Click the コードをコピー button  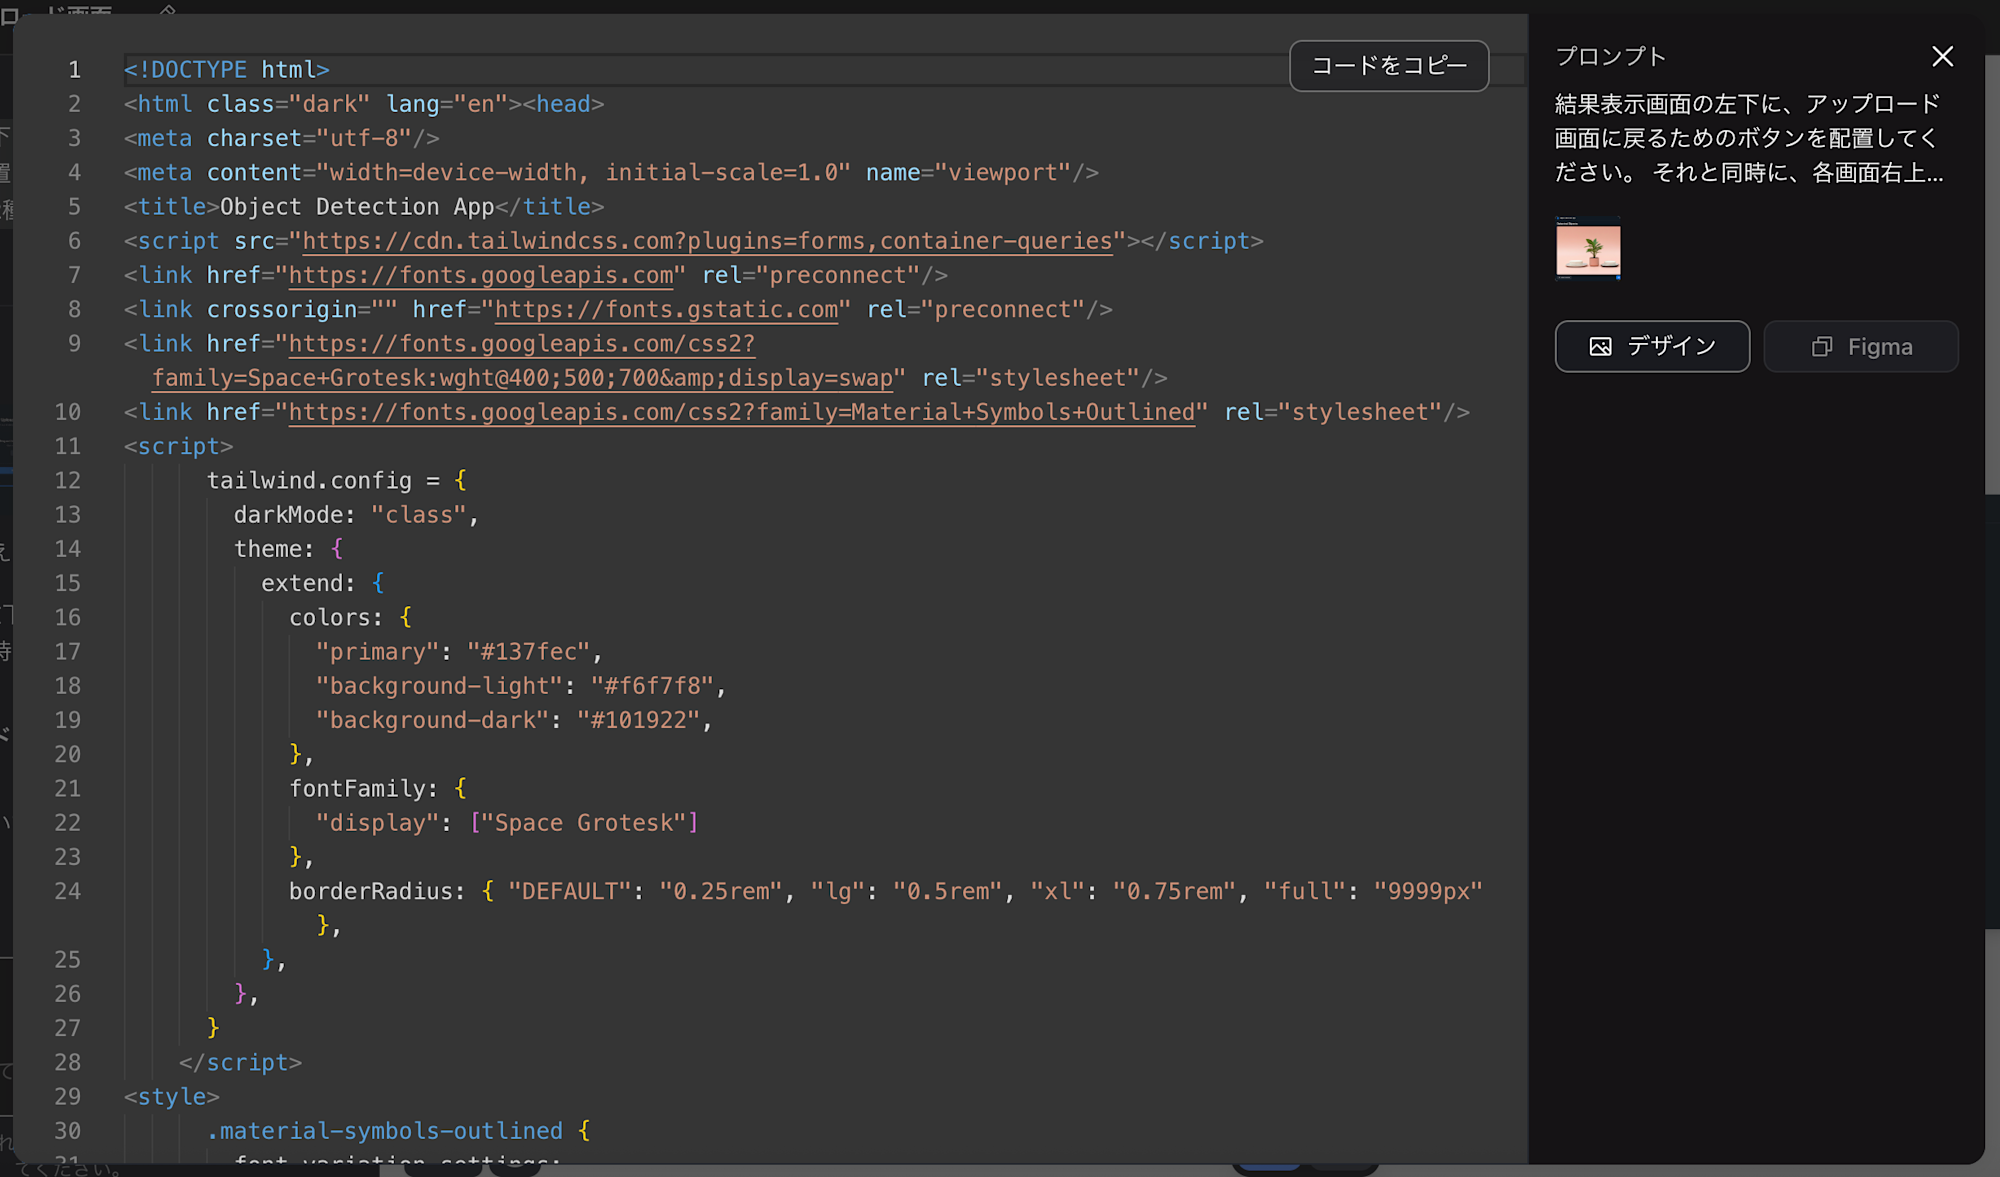[1389, 66]
